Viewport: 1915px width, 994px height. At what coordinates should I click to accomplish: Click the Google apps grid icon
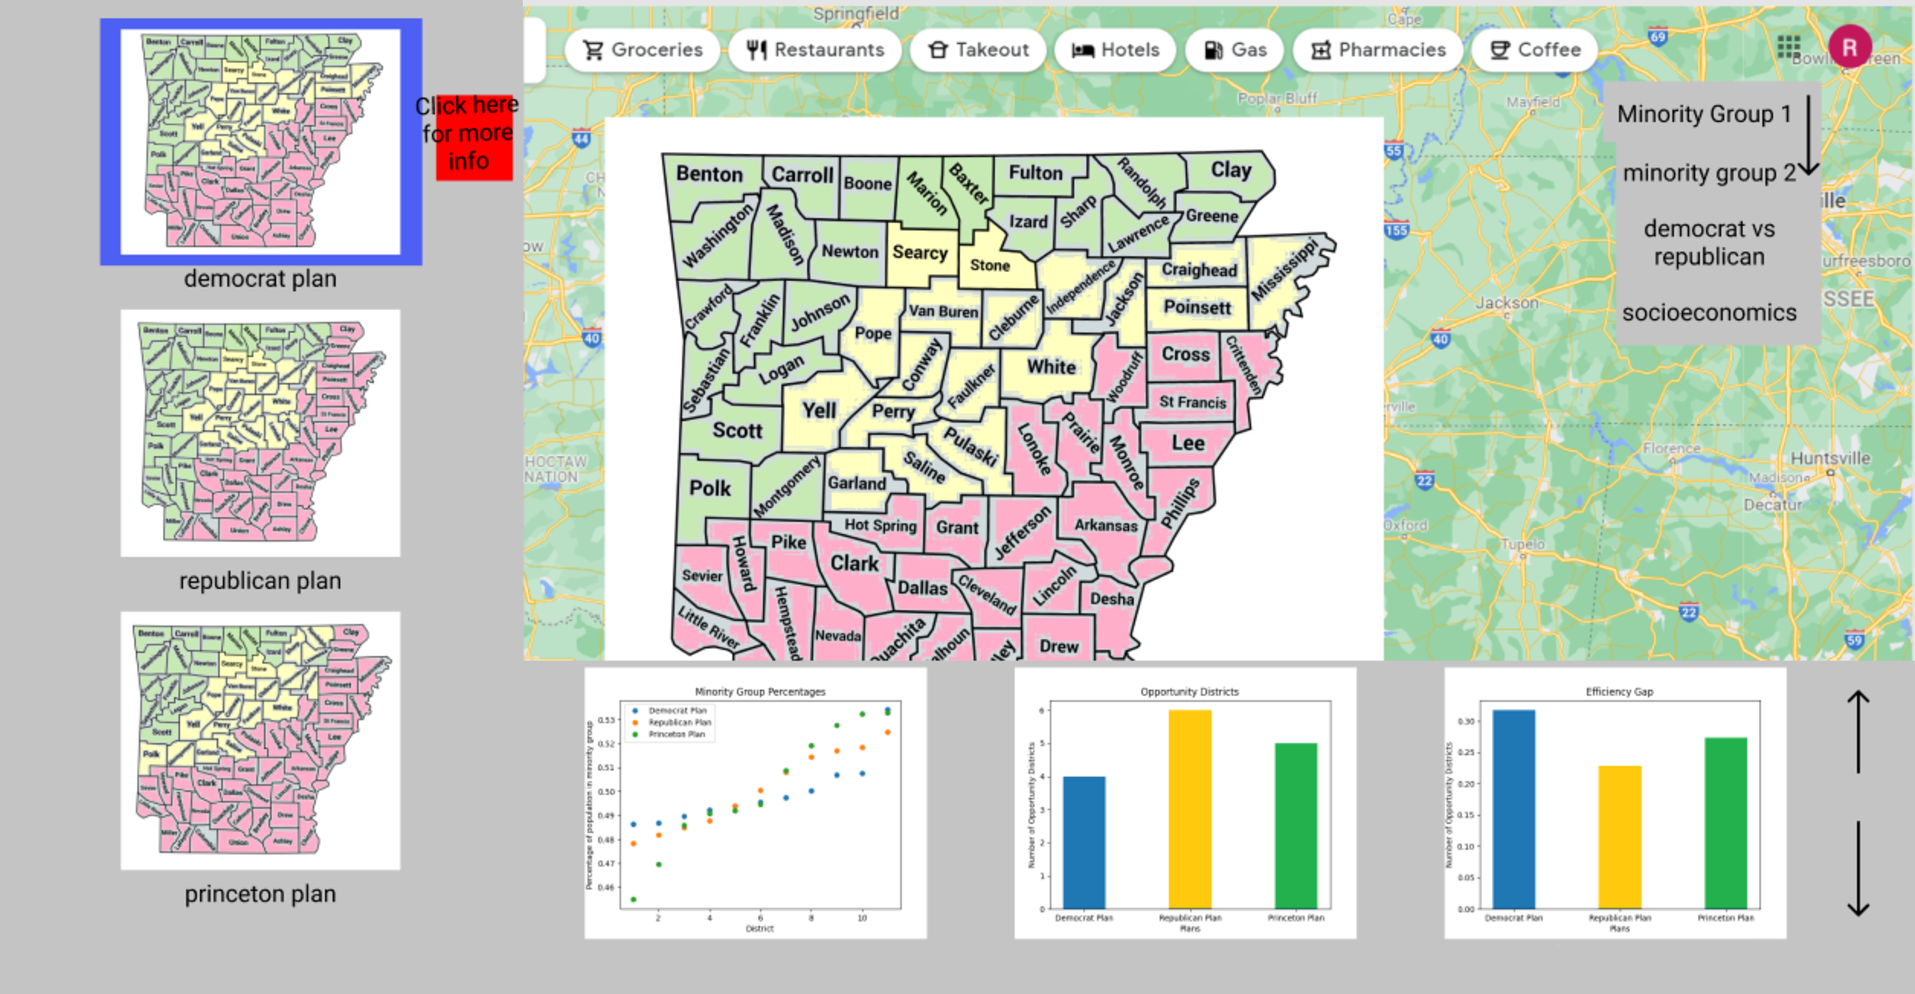point(1788,47)
